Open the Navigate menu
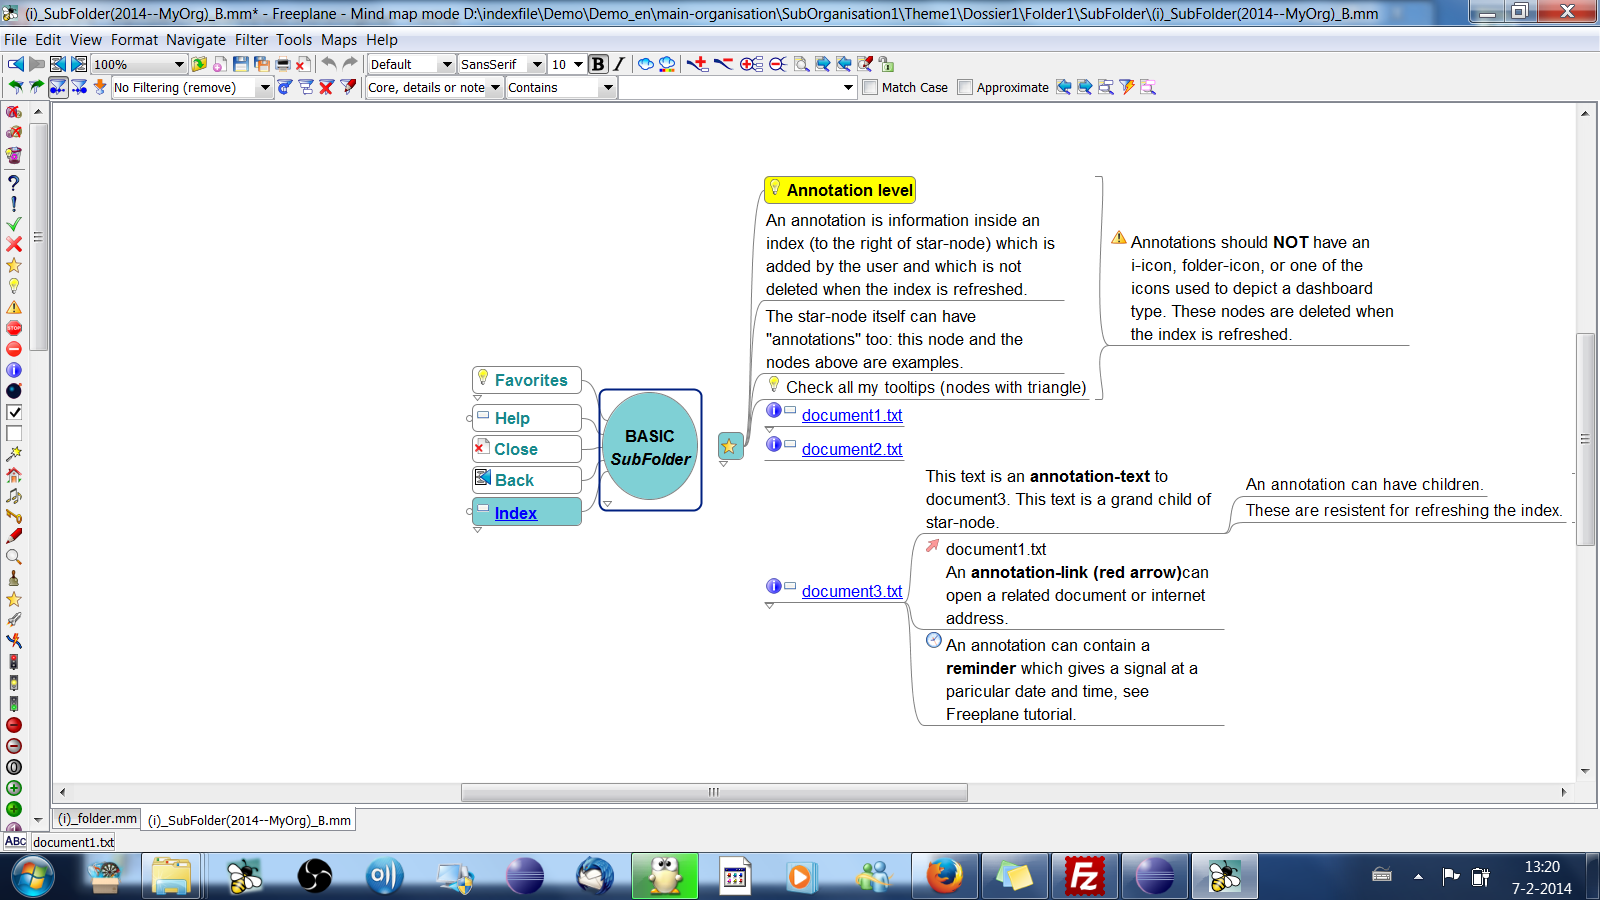Viewport: 1600px width, 900px height. point(196,40)
